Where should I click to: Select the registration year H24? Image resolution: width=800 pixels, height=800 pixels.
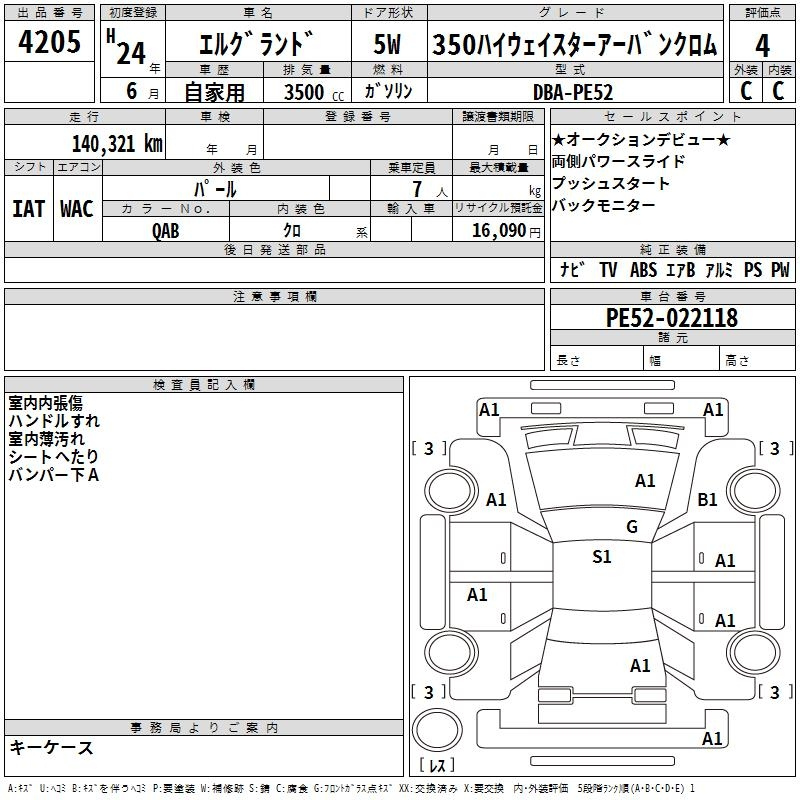(x=126, y=47)
